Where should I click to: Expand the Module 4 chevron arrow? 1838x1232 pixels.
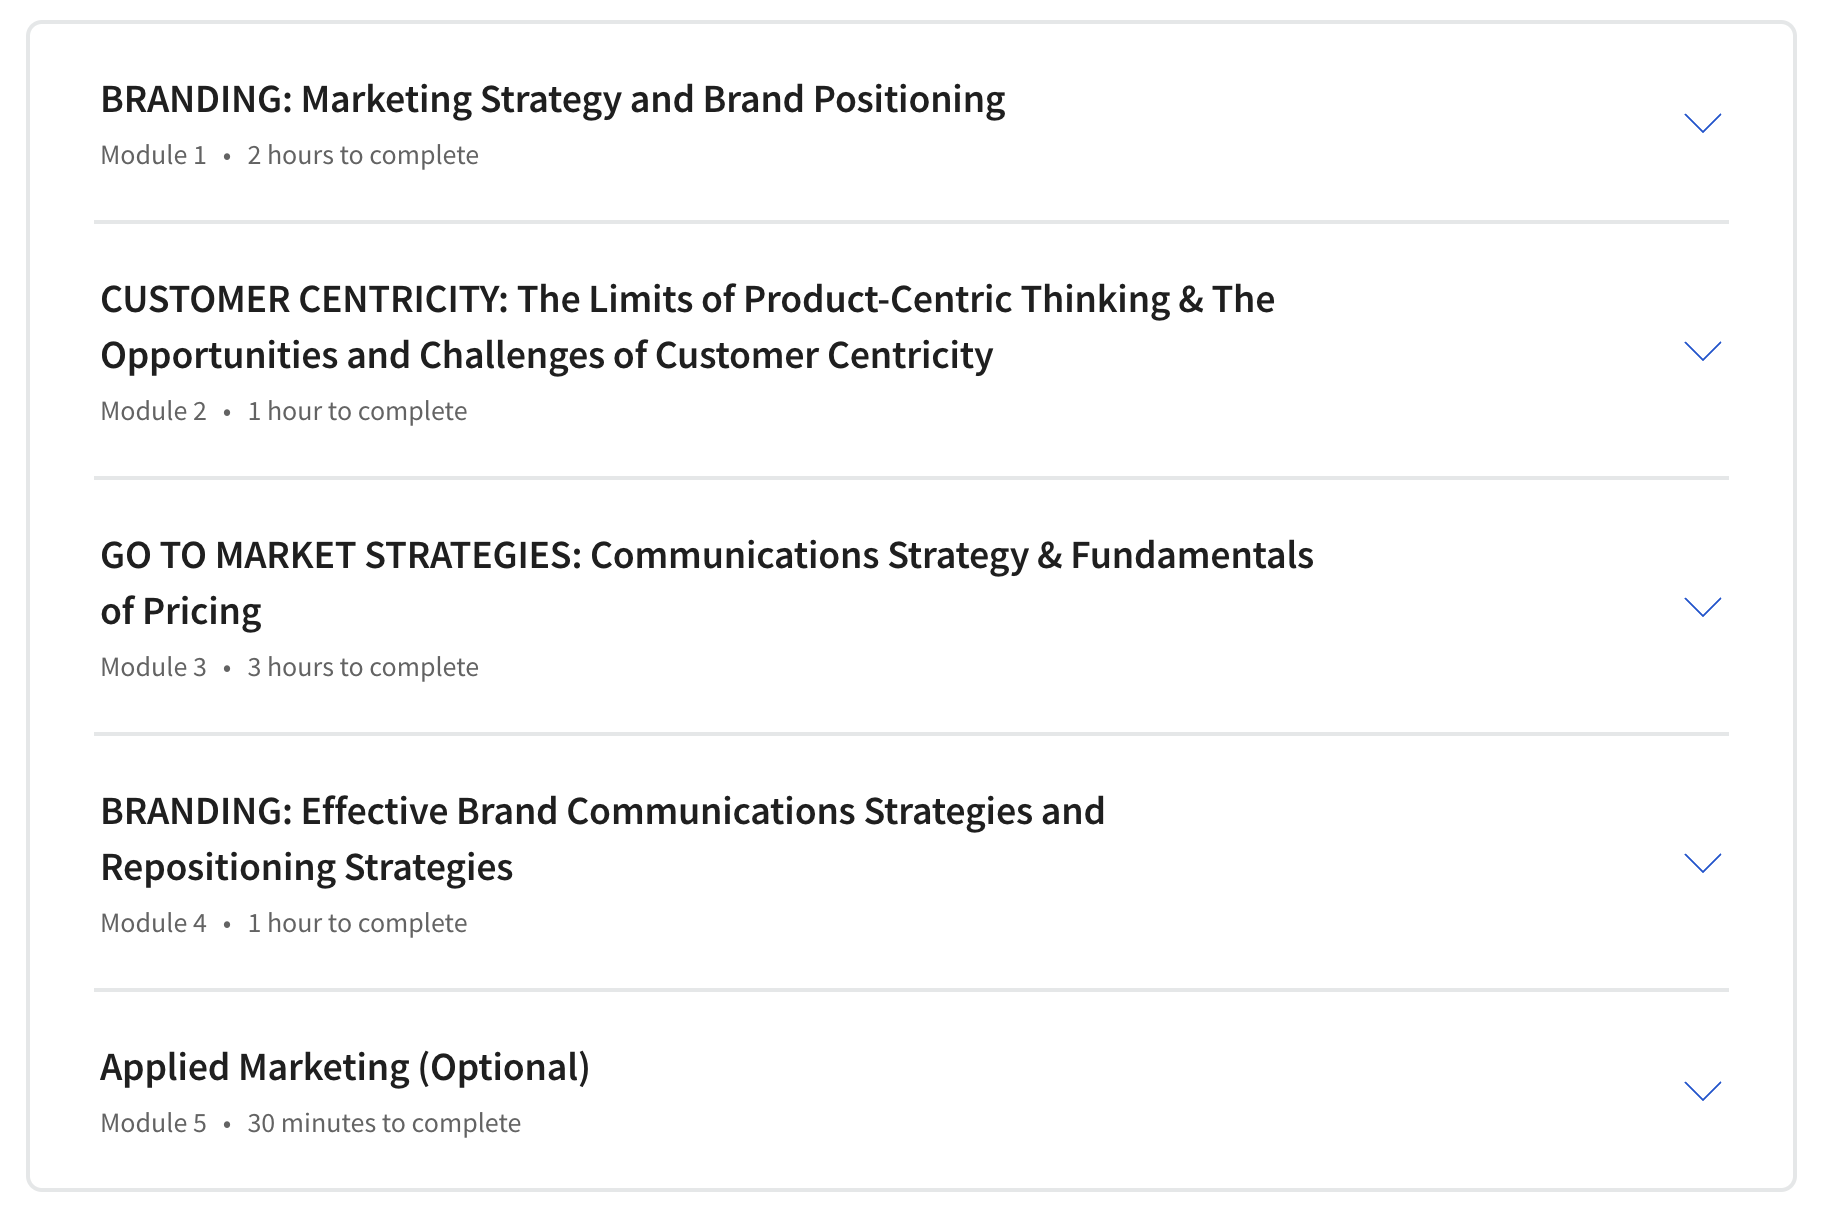pos(1702,863)
